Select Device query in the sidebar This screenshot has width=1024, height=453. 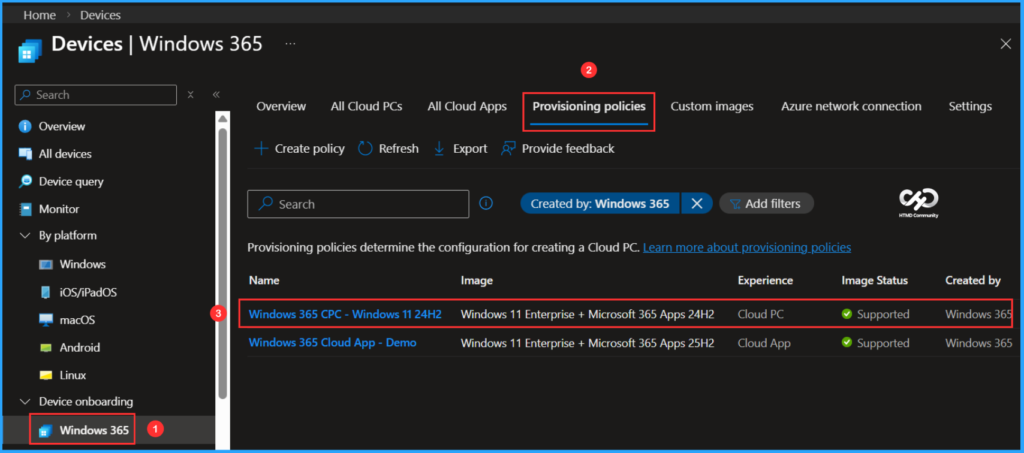point(71,181)
